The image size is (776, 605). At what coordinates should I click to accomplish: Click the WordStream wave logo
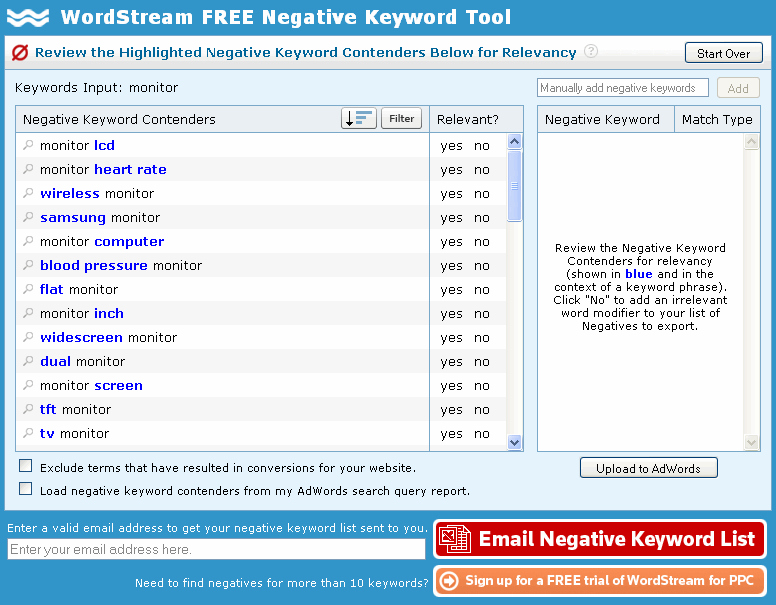pos(28,18)
